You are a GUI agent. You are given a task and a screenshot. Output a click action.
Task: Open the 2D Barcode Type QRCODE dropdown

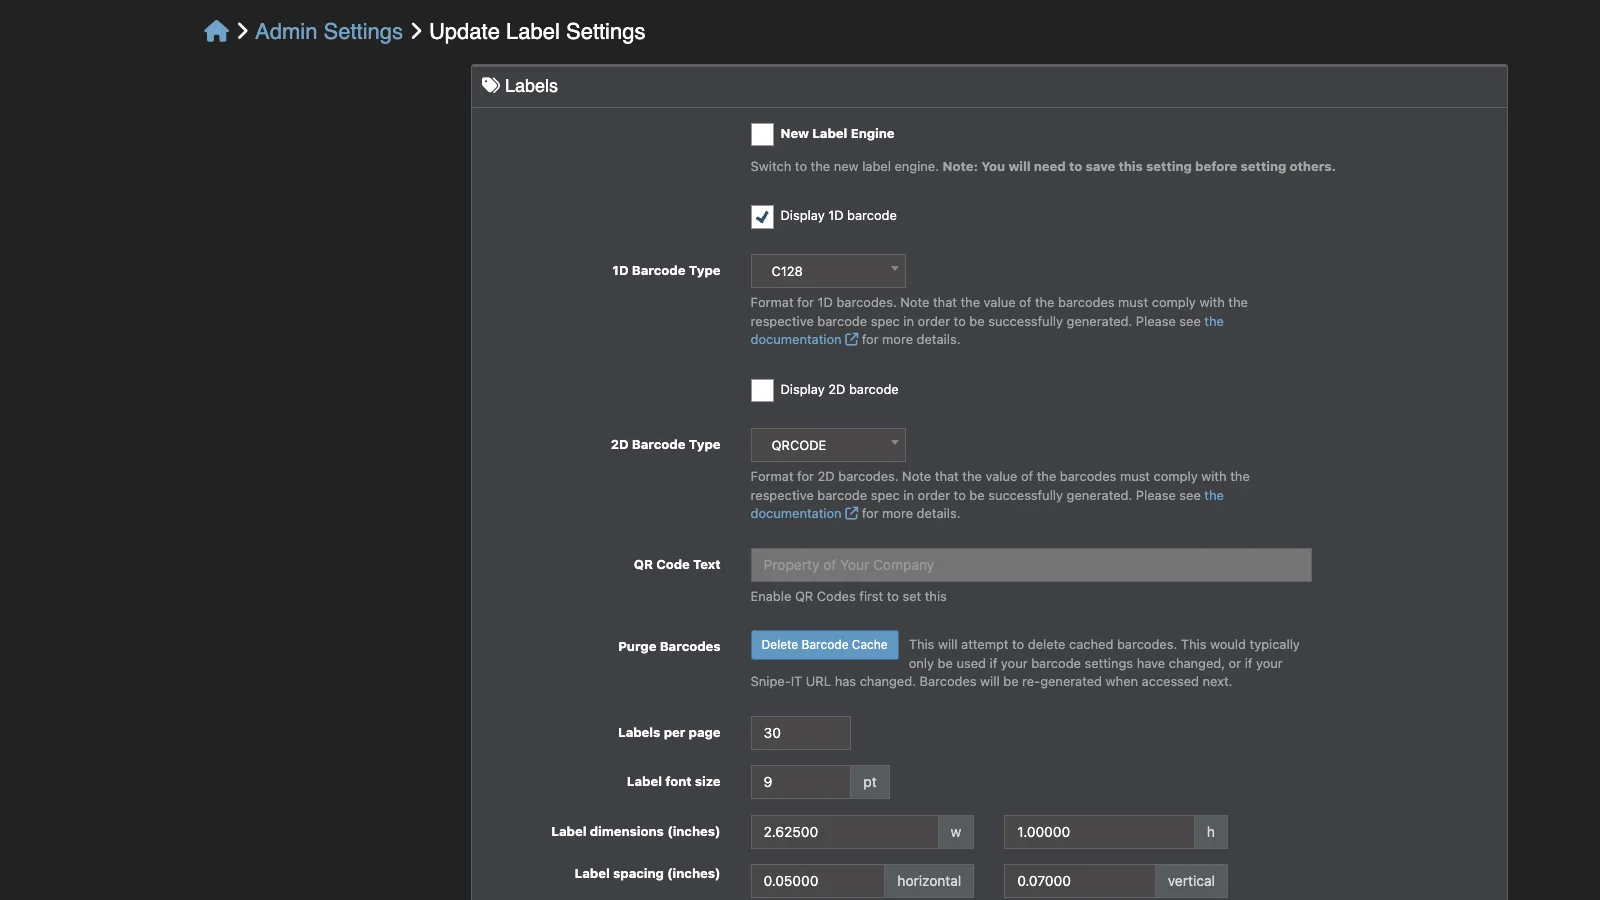click(828, 445)
